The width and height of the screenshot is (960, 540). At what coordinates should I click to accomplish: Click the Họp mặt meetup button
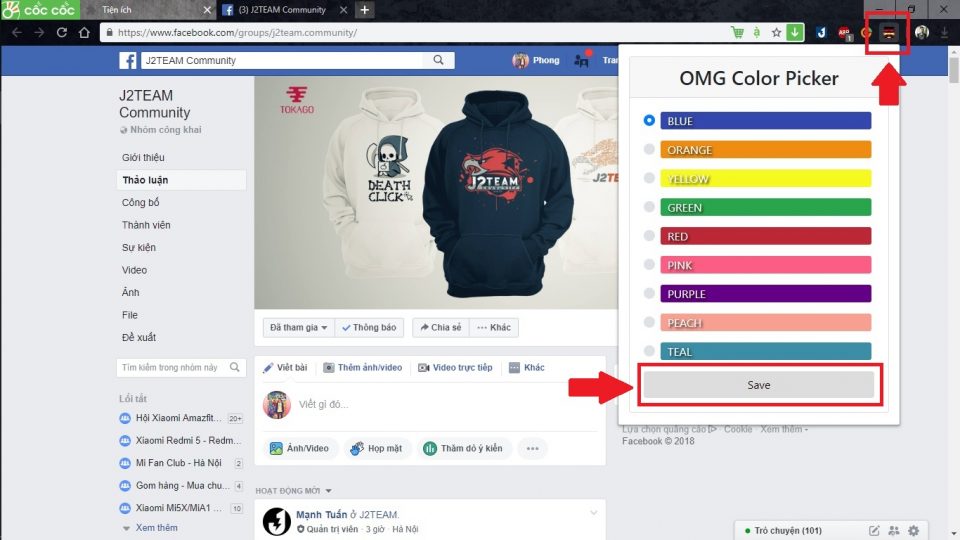pyautogui.click(x=376, y=448)
